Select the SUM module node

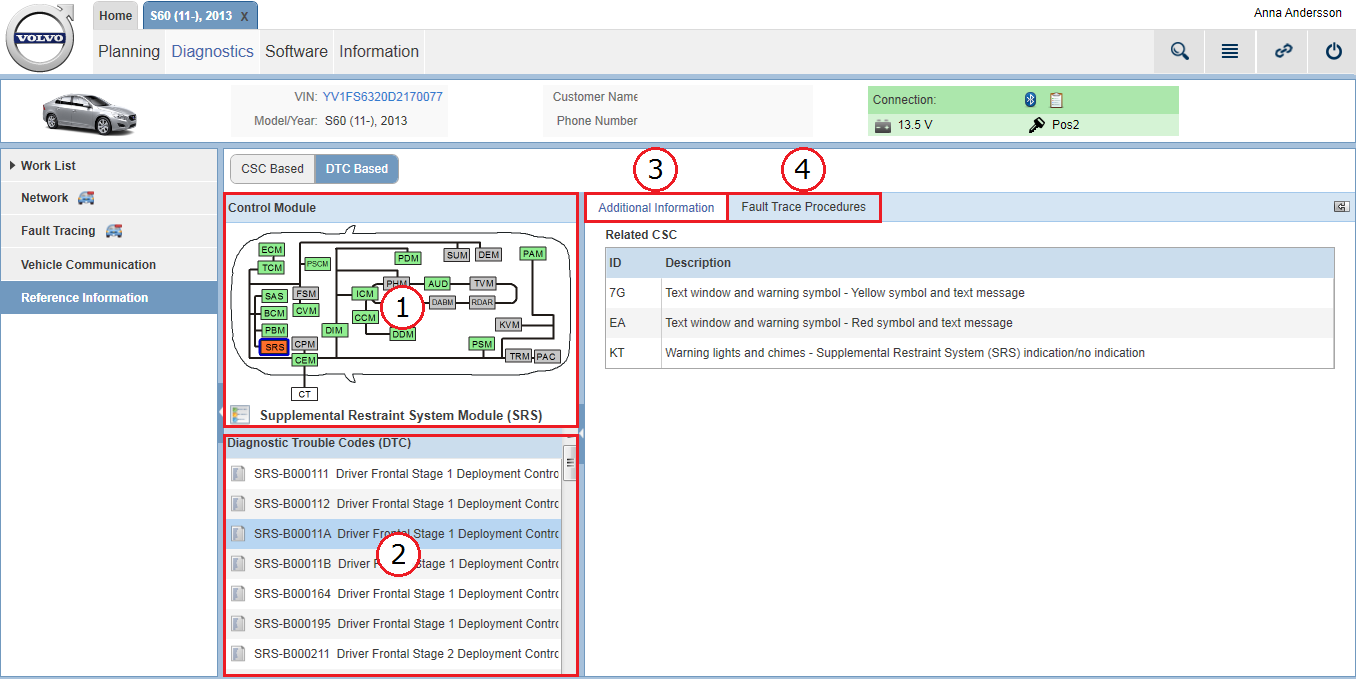coord(458,255)
